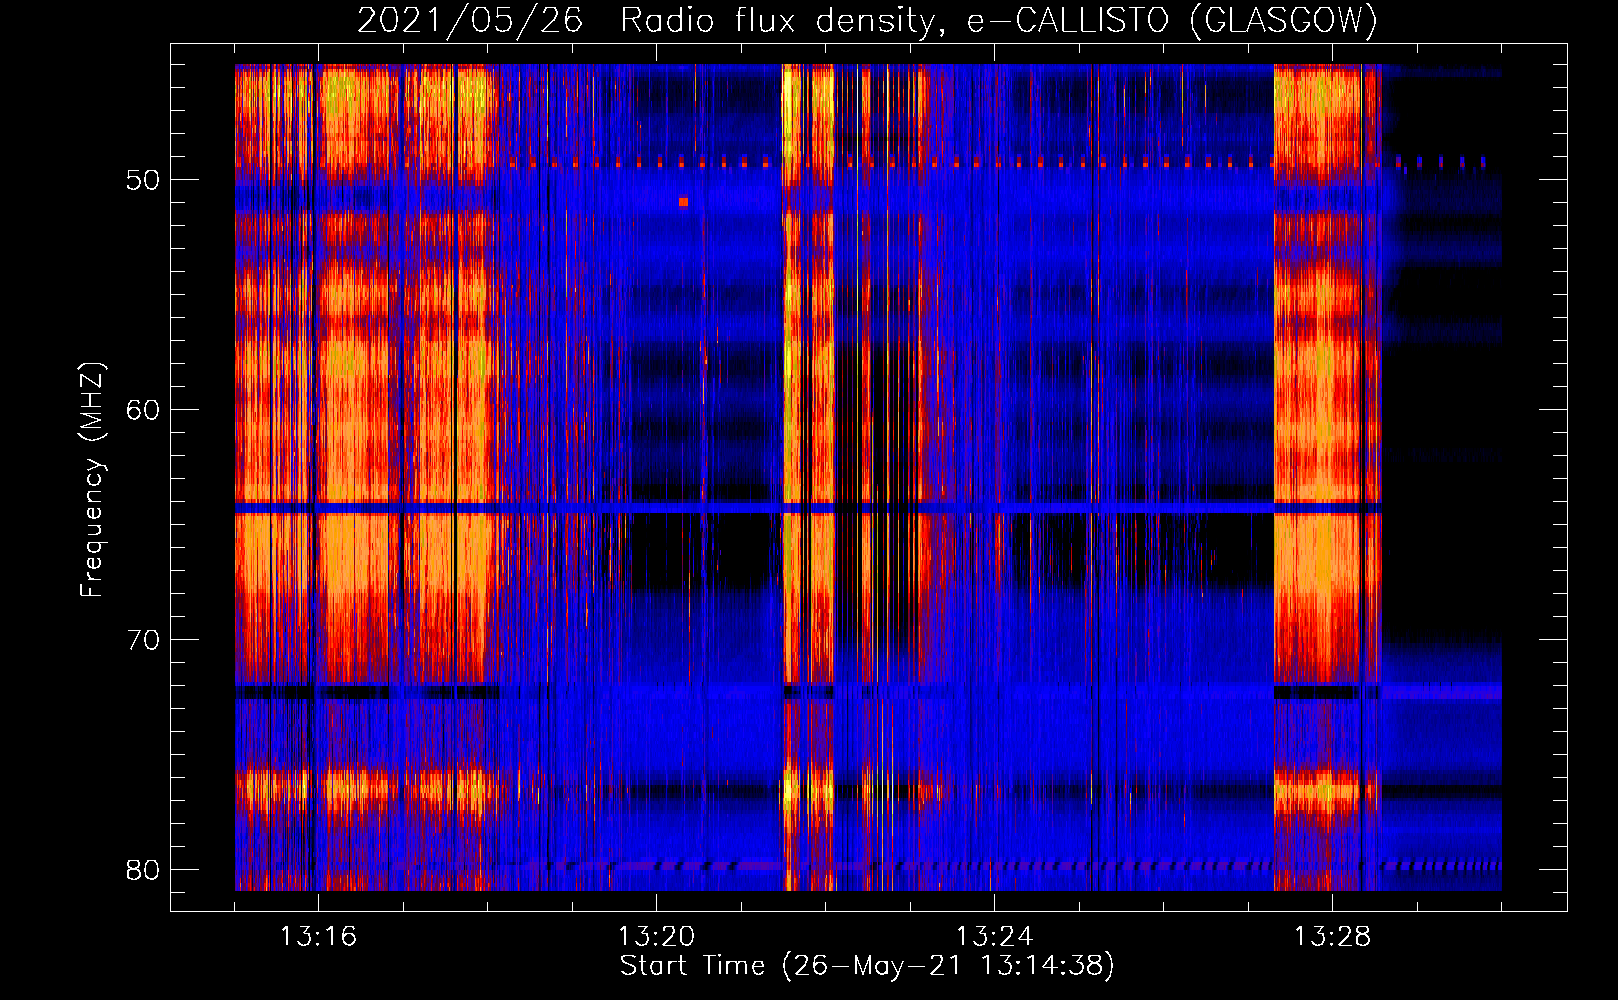Click the 'e-CALLISTO (GLASGOW)' title text
Viewport: 1618px width, 1000px height.
pos(1173,20)
